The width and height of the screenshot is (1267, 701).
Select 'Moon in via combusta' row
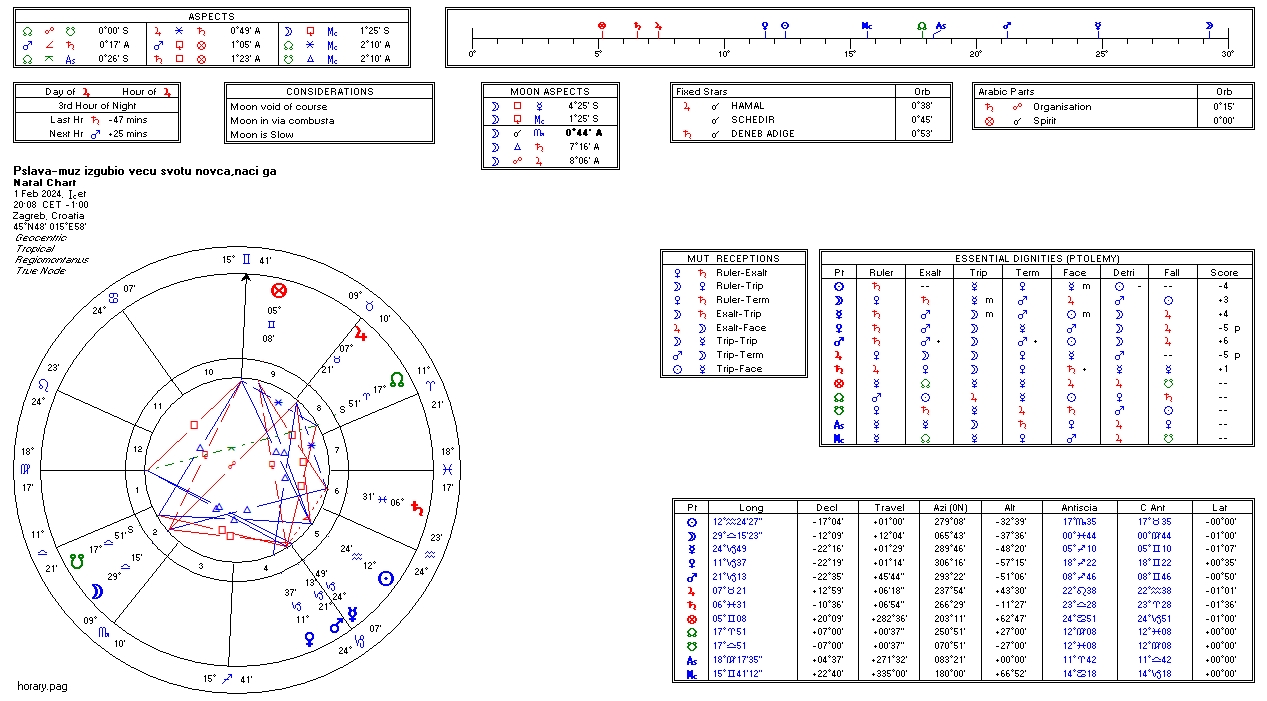pyautogui.click(x=282, y=120)
